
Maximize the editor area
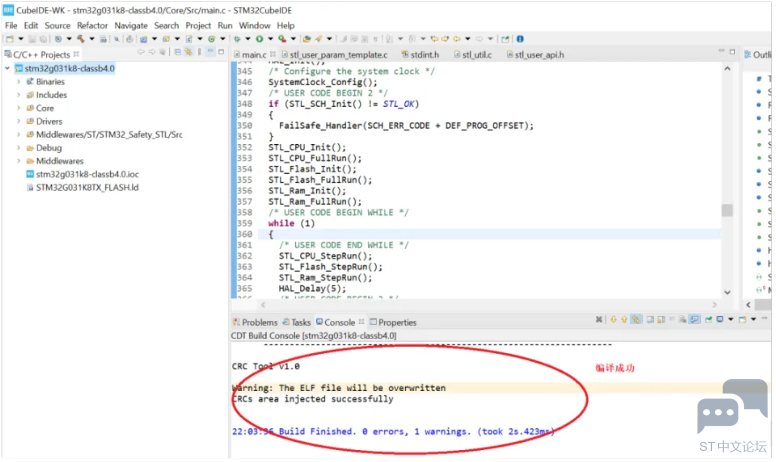732,51
